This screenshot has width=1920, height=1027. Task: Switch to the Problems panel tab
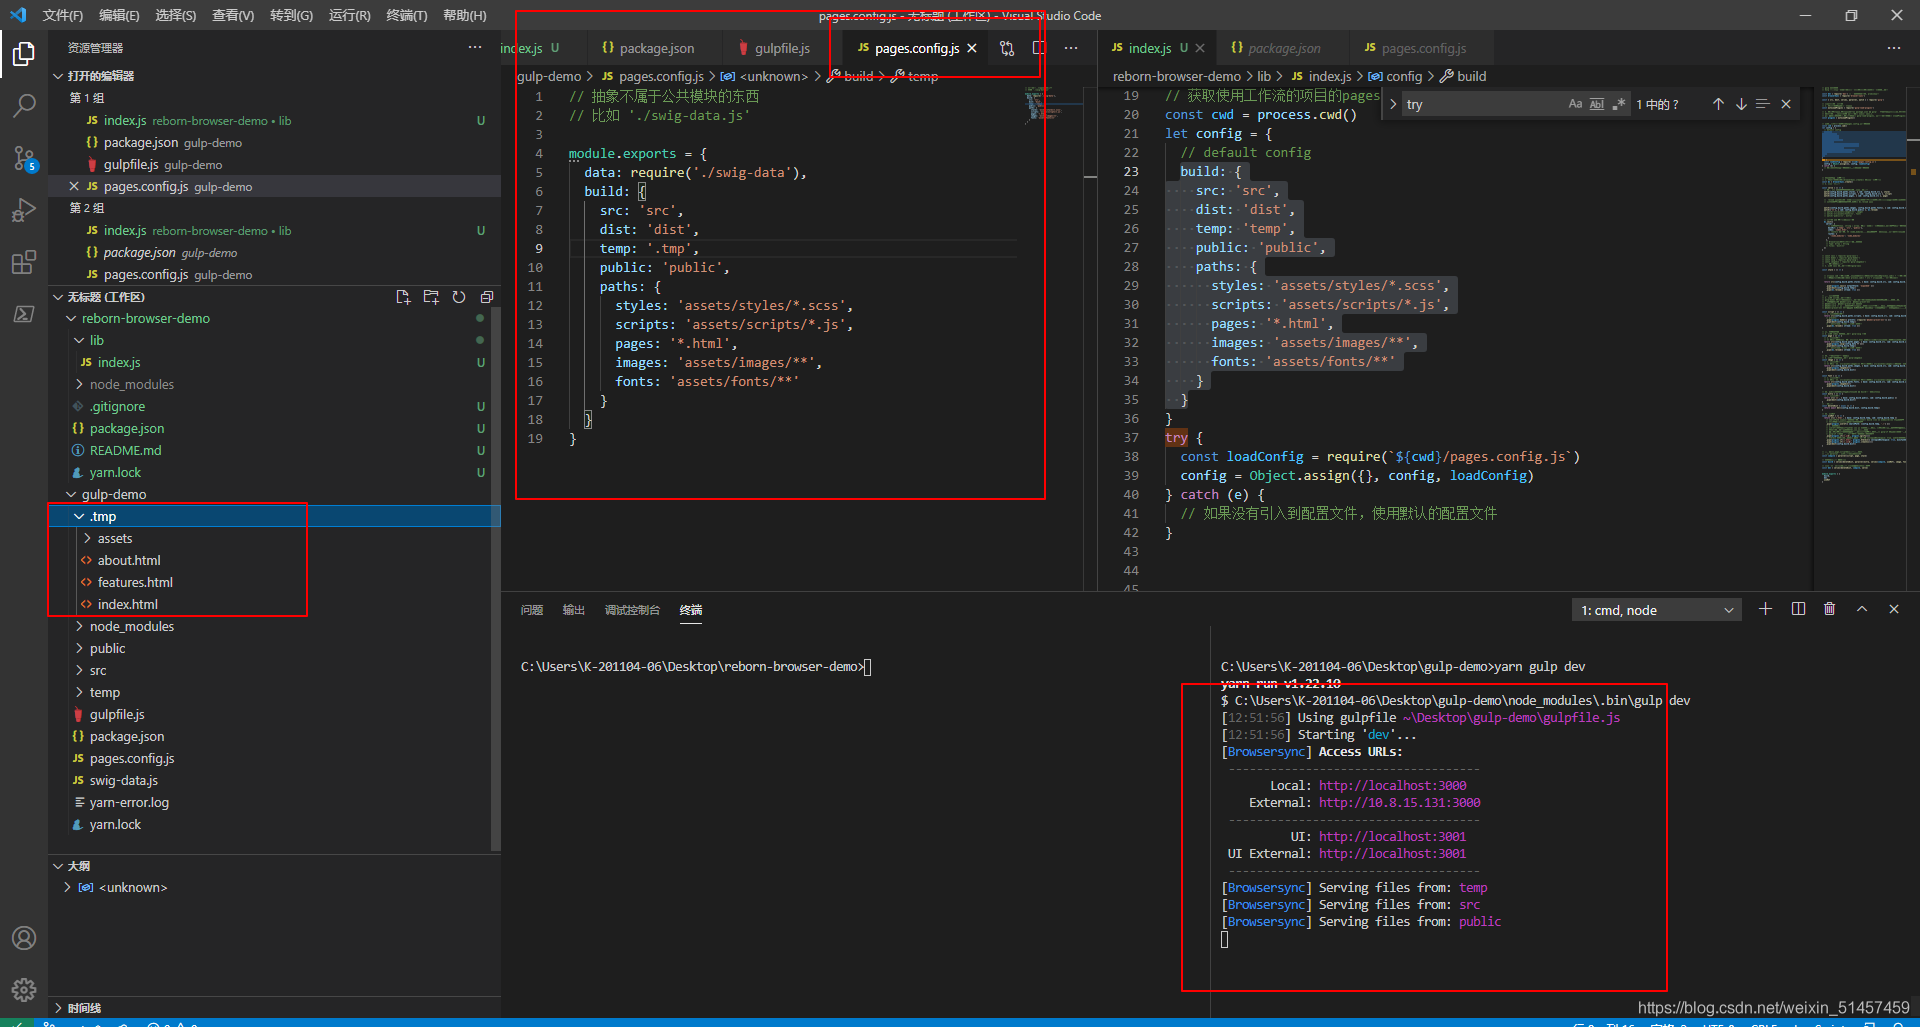point(532,610)
